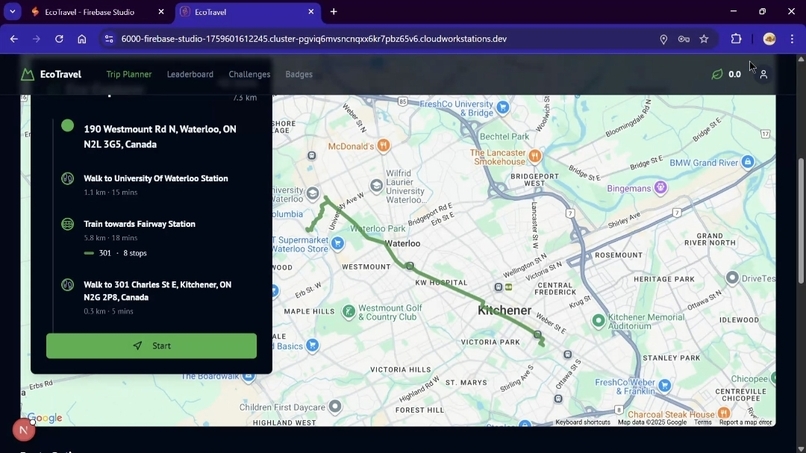Click the EcoTravel mountain logo icon
The height and width of the screenshot is (453, 806).
[27, 75]
